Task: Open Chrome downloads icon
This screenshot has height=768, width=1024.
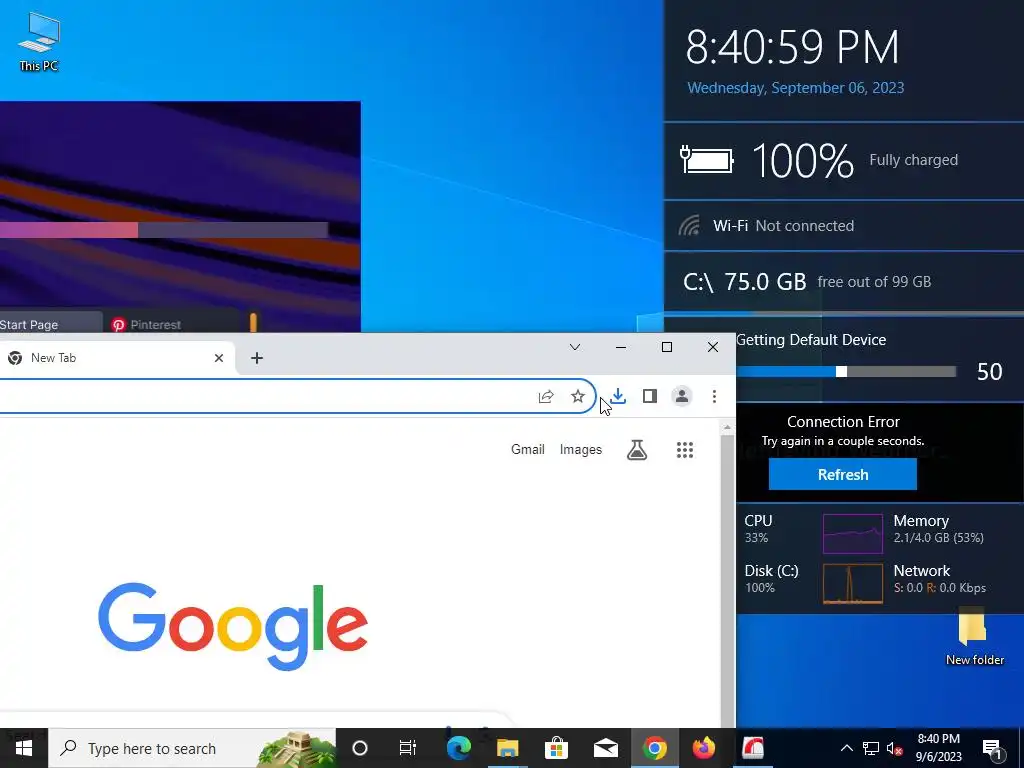Action: 618,396
